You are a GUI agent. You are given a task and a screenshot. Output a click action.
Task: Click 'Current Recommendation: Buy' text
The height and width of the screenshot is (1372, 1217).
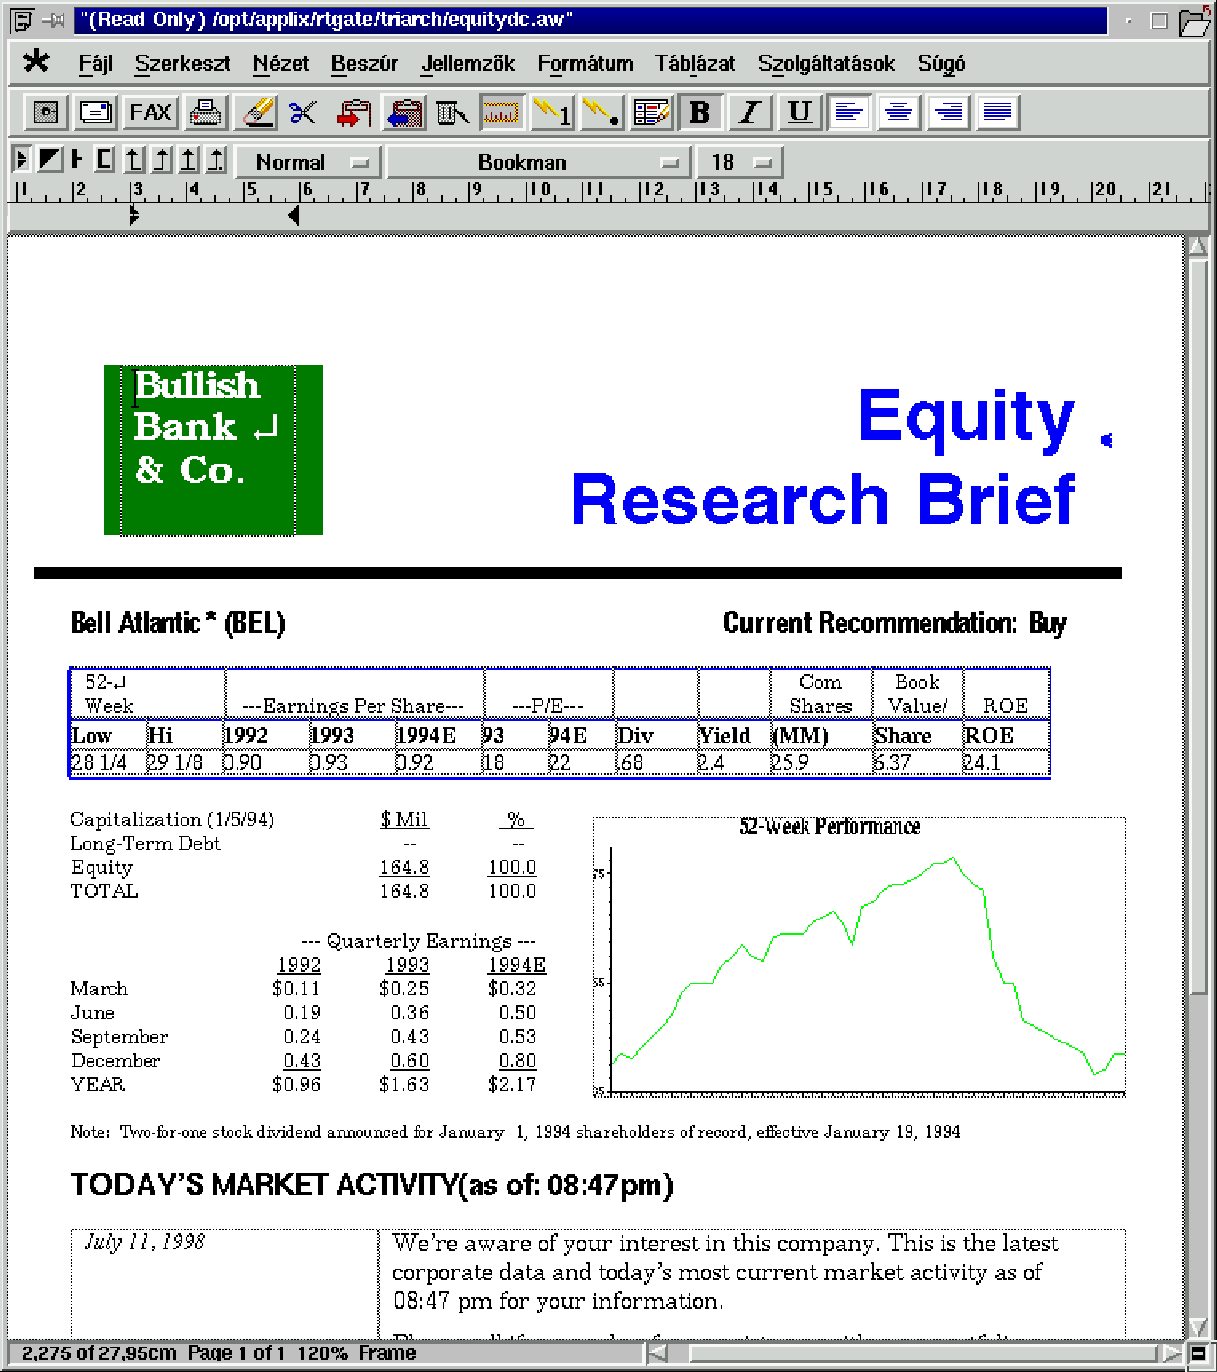click(x=894, y=623)
